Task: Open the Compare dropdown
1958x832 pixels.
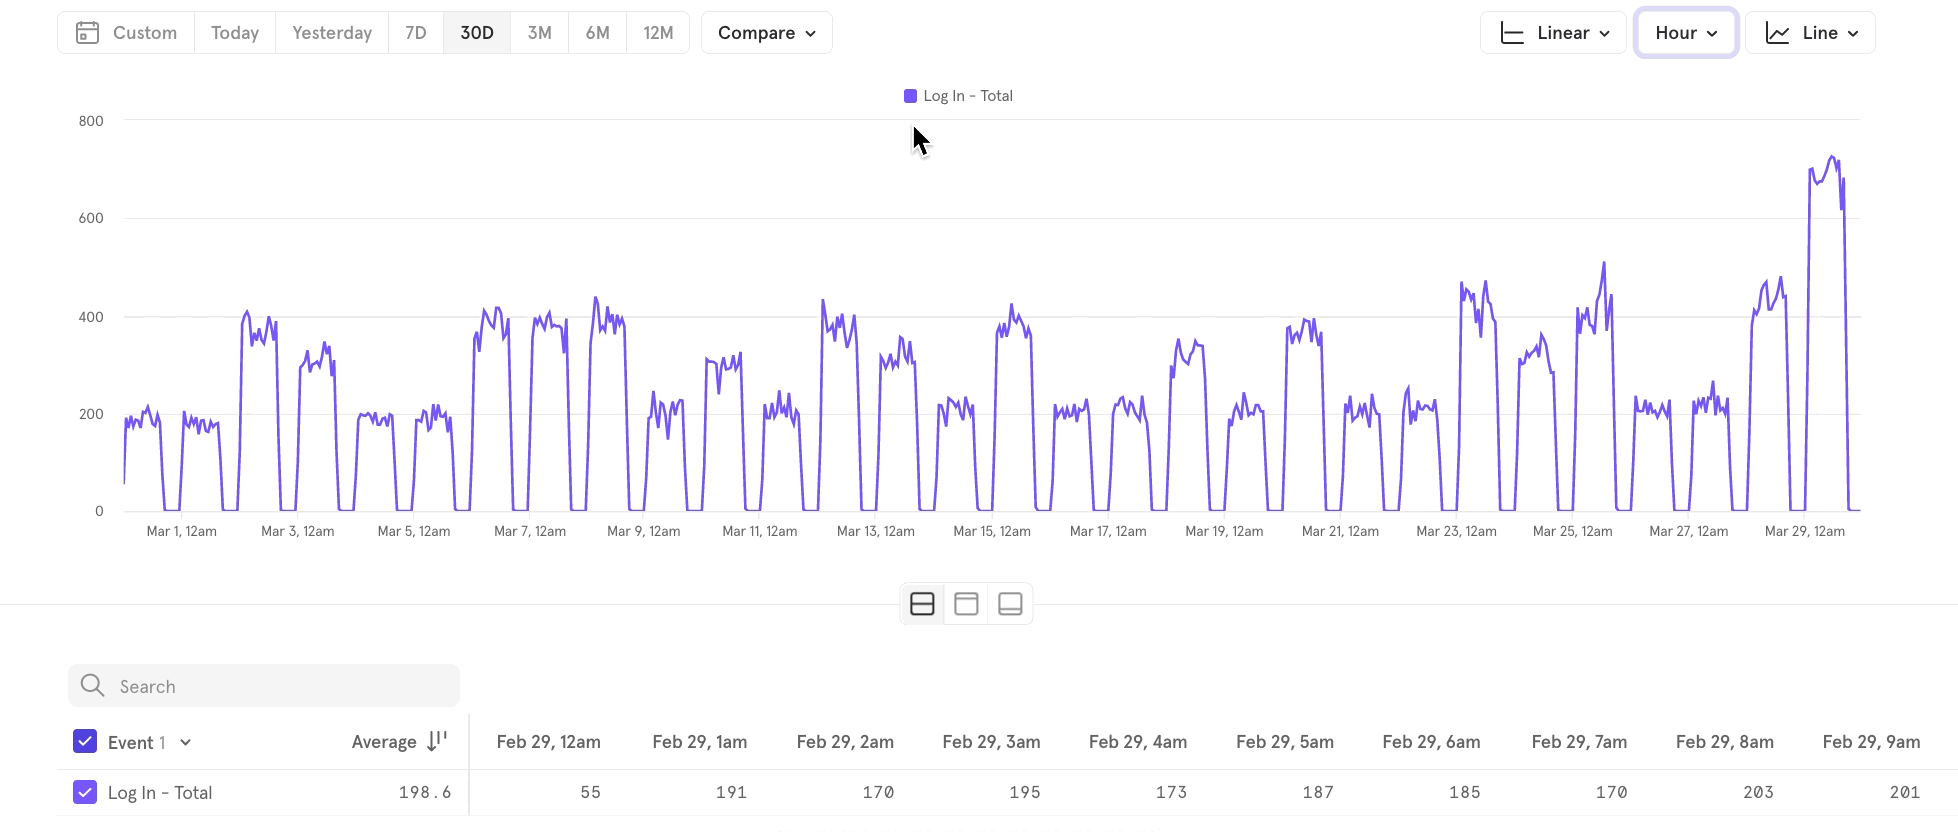Action: pos(766,33)
